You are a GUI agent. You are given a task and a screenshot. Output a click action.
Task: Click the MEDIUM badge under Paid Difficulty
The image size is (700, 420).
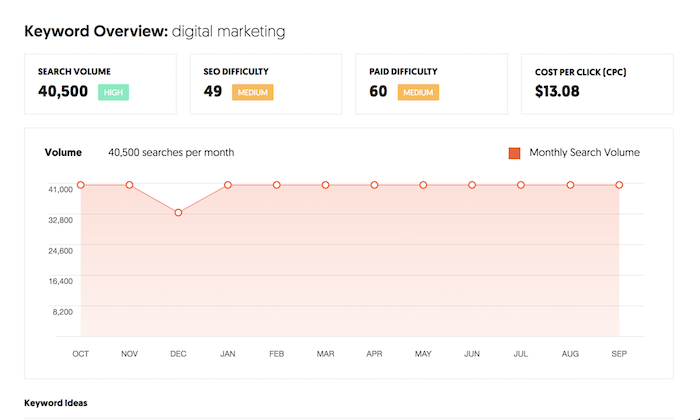[x=418, y=92]
